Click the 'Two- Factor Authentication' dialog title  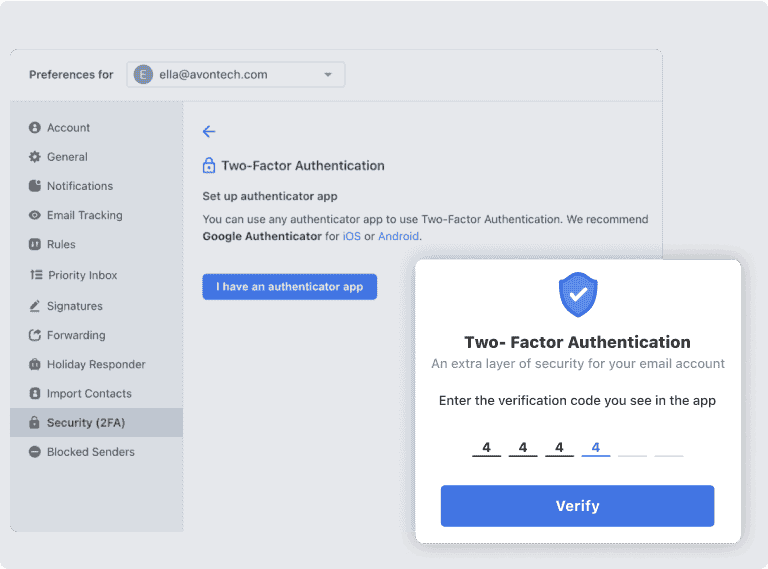pos(577,342)
